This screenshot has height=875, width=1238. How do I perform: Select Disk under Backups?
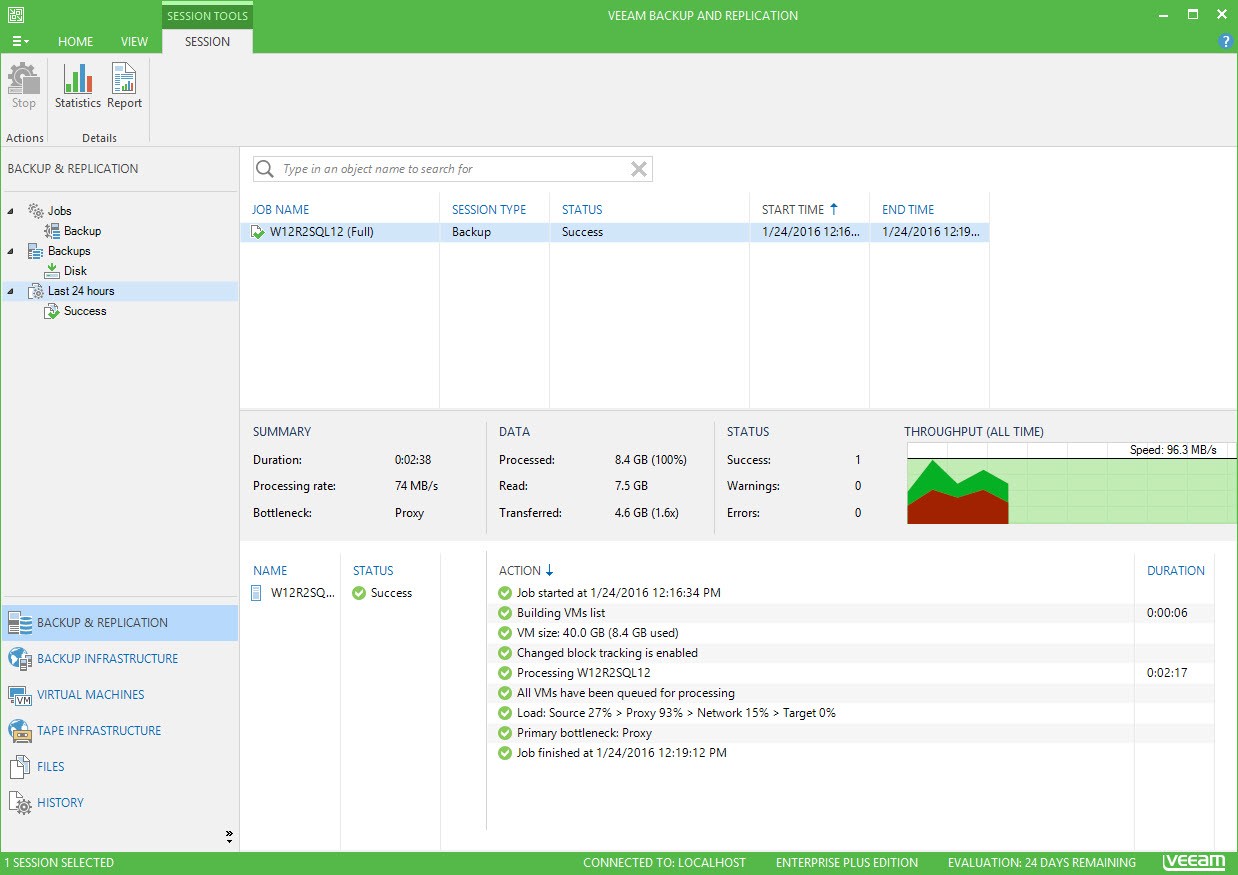pyautogui.click(x=75, y=271)
